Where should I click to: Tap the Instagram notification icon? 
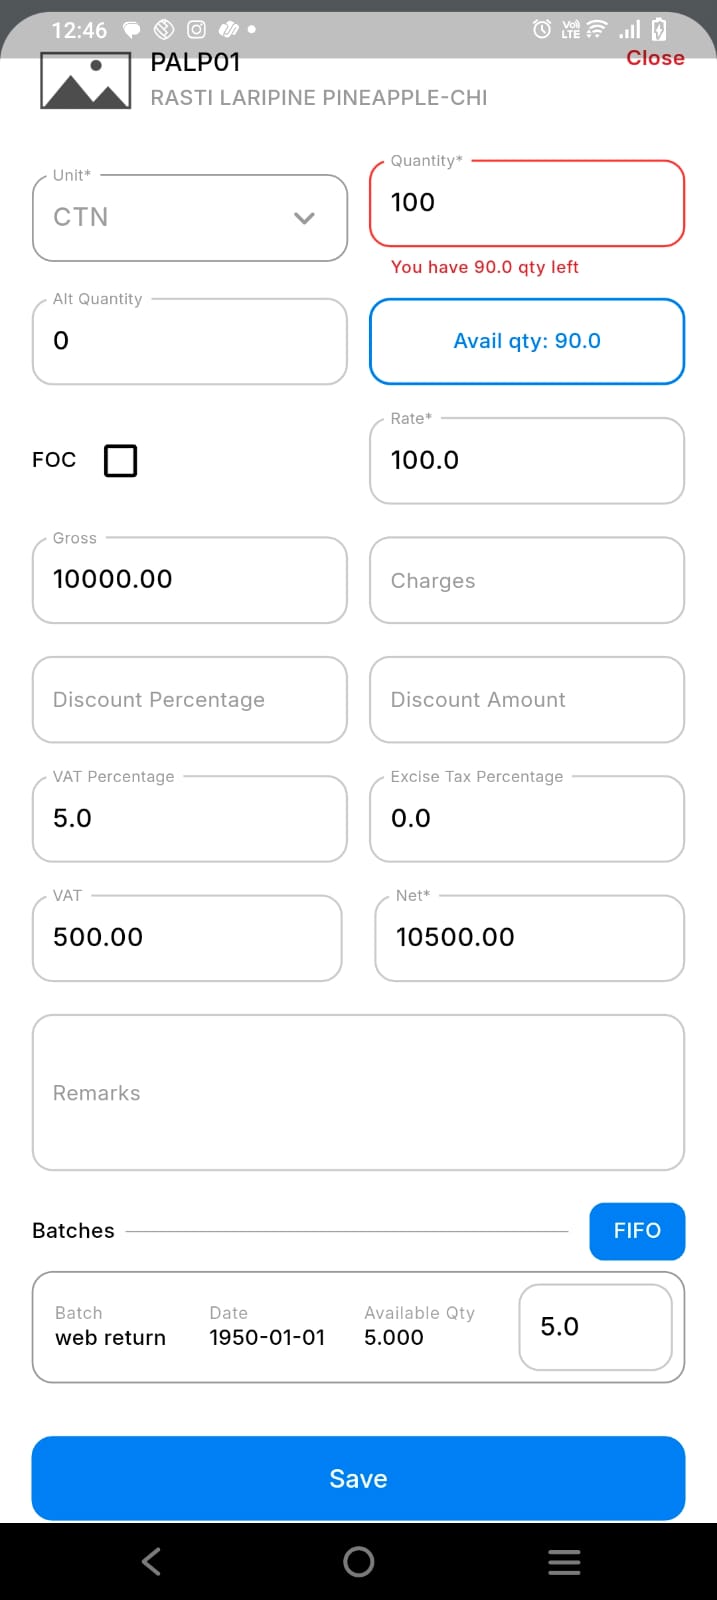pyautogui.click(x=197, y=29)
